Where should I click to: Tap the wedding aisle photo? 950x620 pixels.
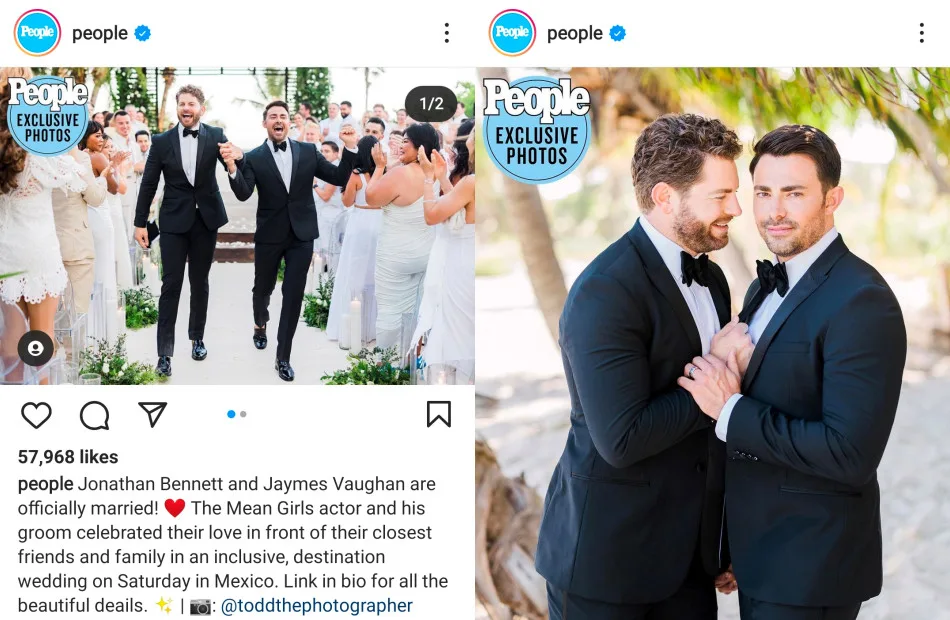coord(238,225)
